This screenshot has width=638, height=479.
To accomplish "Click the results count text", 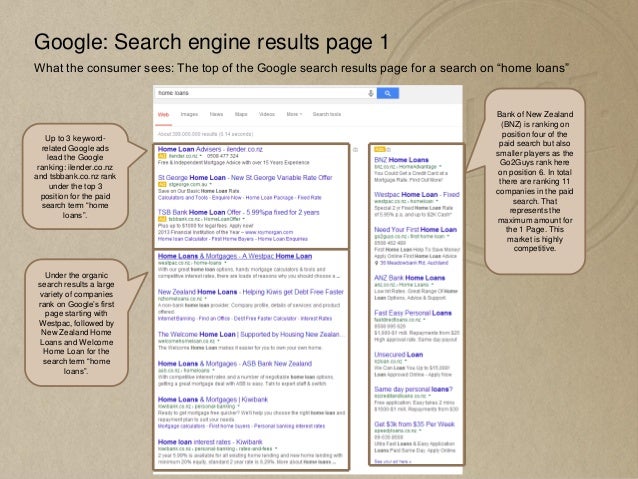I will [x=205, y=134].
